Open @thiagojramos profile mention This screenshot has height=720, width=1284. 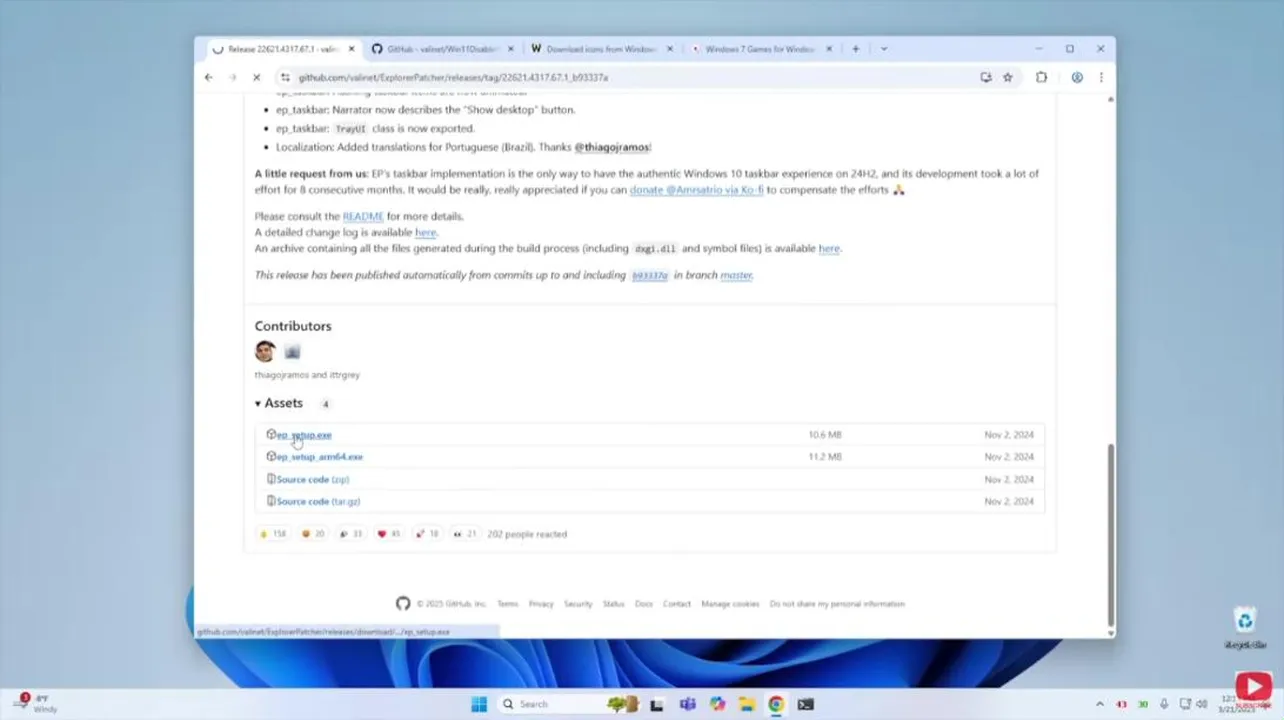point(612,147)
